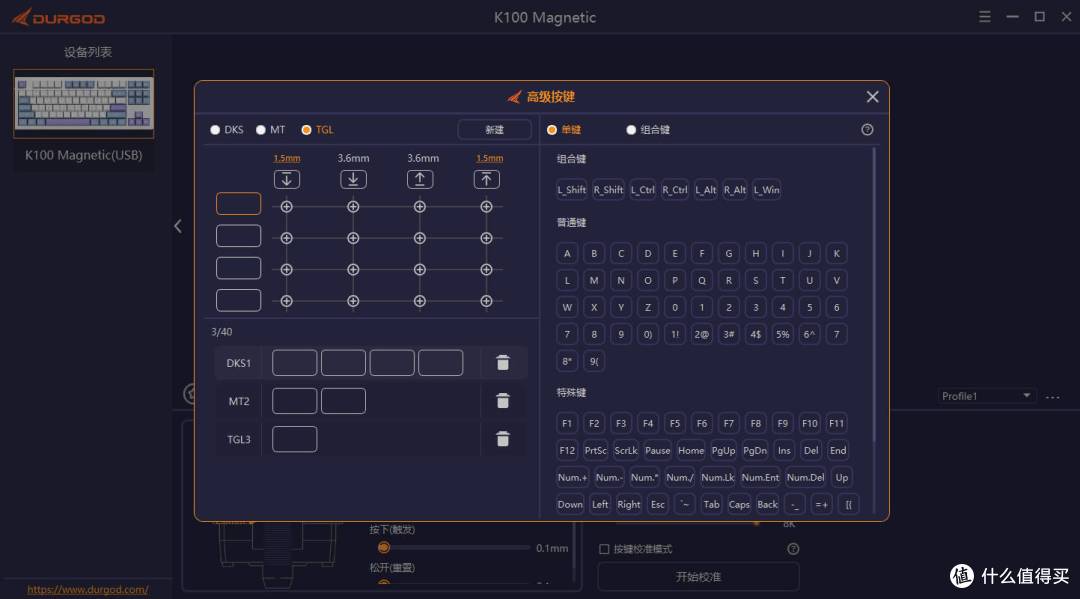Click the 3.6mm release-up arrow icon

coord(420,180)
